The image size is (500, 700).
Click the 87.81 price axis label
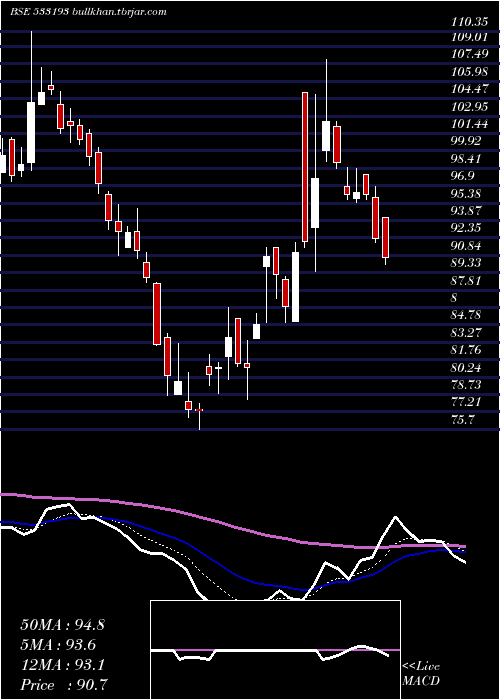tap(466, 280)
